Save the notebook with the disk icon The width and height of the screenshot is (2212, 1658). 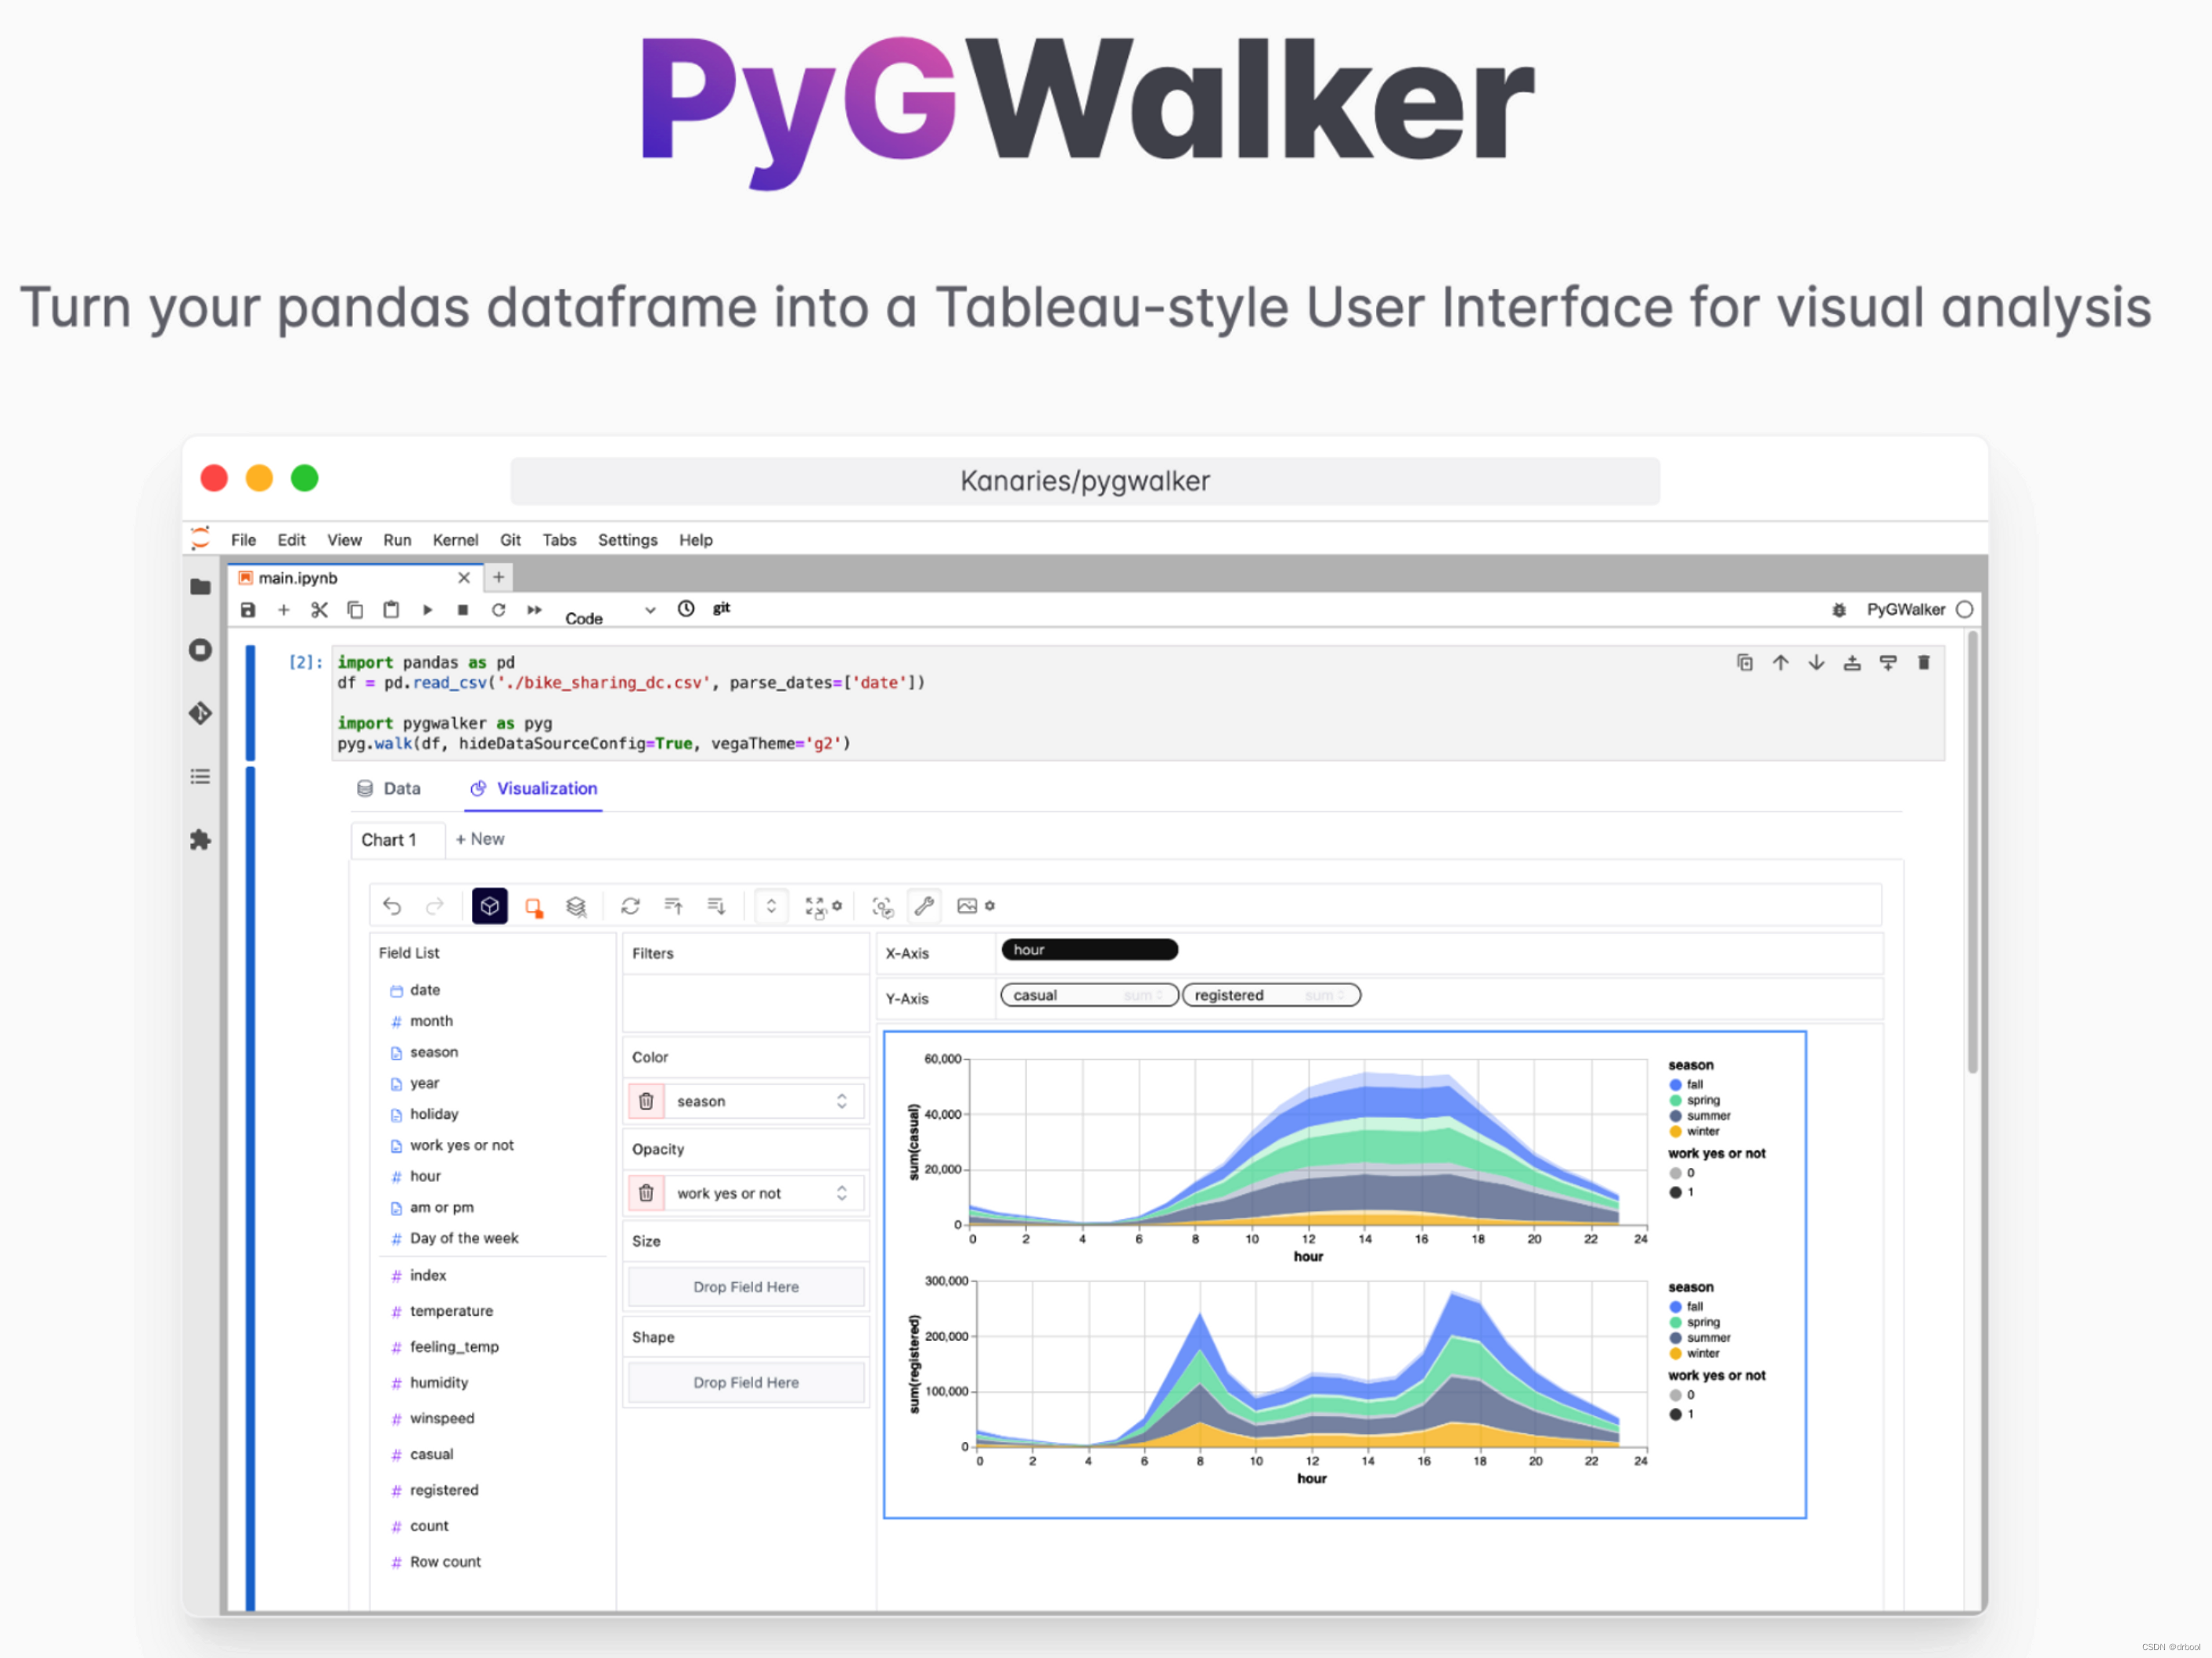pyautogui.click(x=248, y=609)
